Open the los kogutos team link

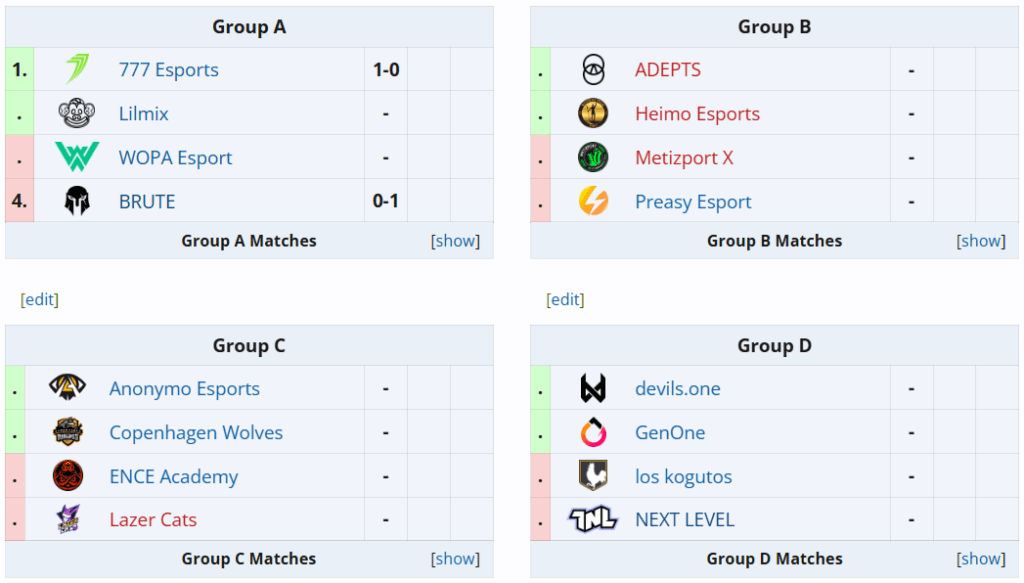coord(683,477)
